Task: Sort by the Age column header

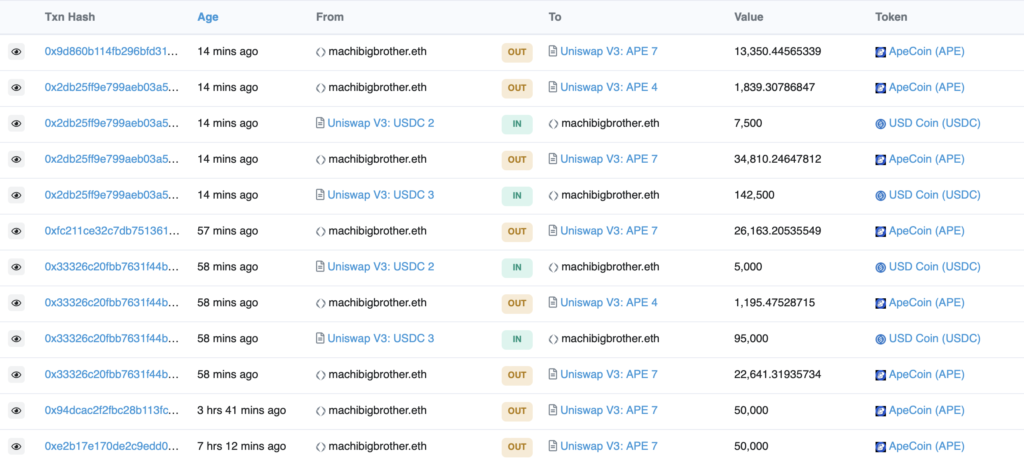Action: click(x=208, y=17)
